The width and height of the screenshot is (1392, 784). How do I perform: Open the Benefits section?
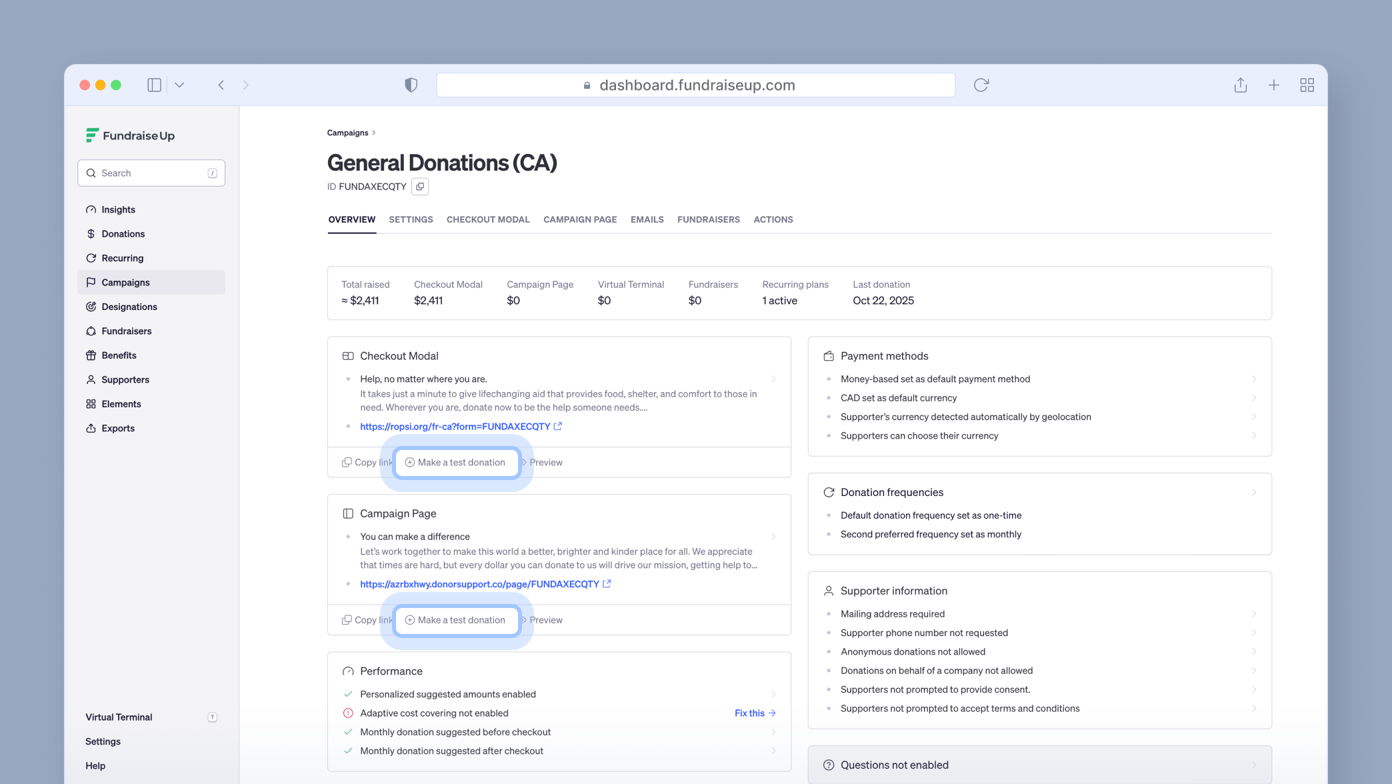point(117,355)
